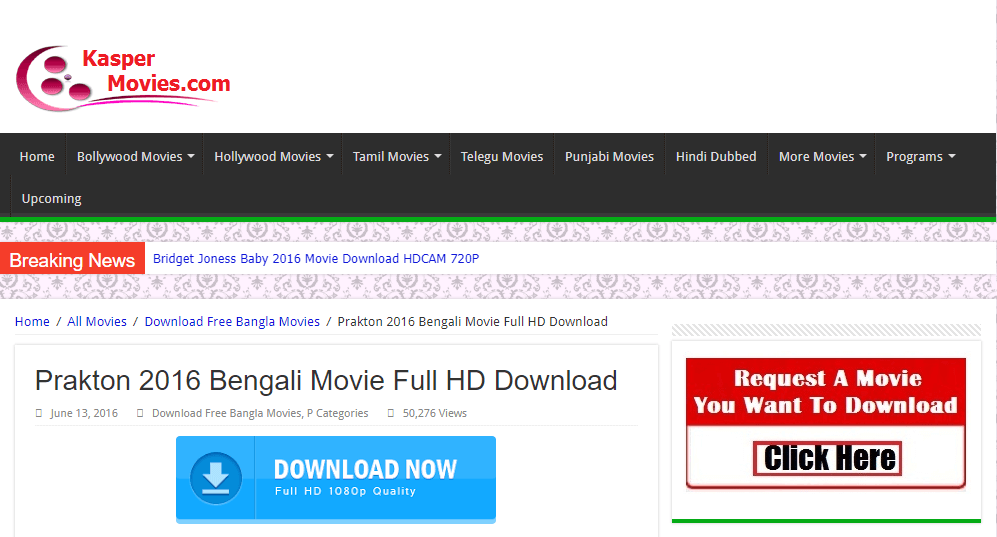Click the category icon before Download Free Bangla Movies
Screen dimensions: 997x537
point(140,413)
